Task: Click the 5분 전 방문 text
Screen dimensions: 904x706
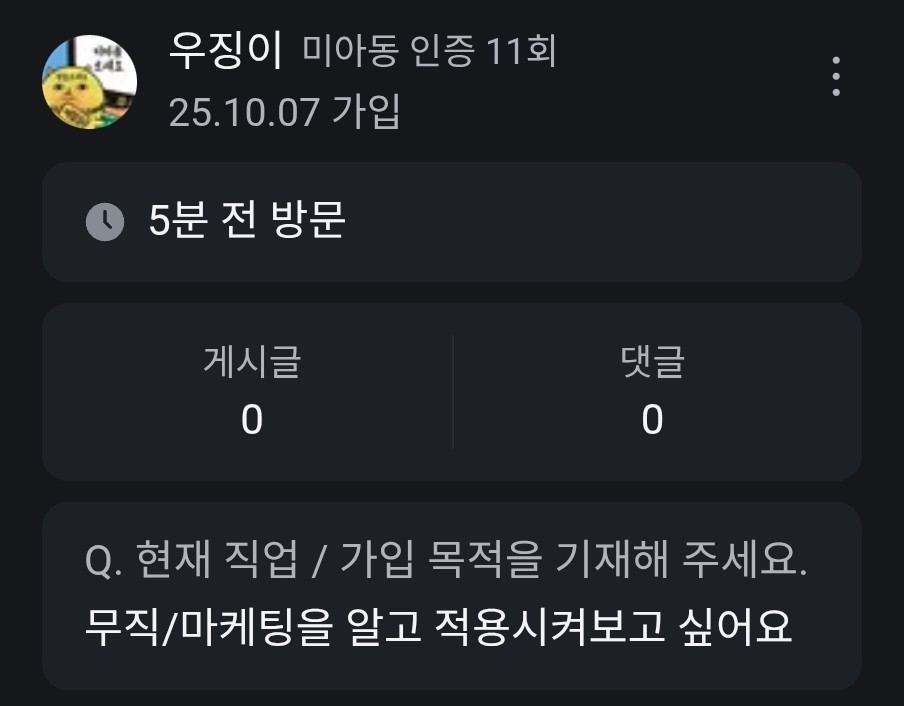Action: point(246,221)
